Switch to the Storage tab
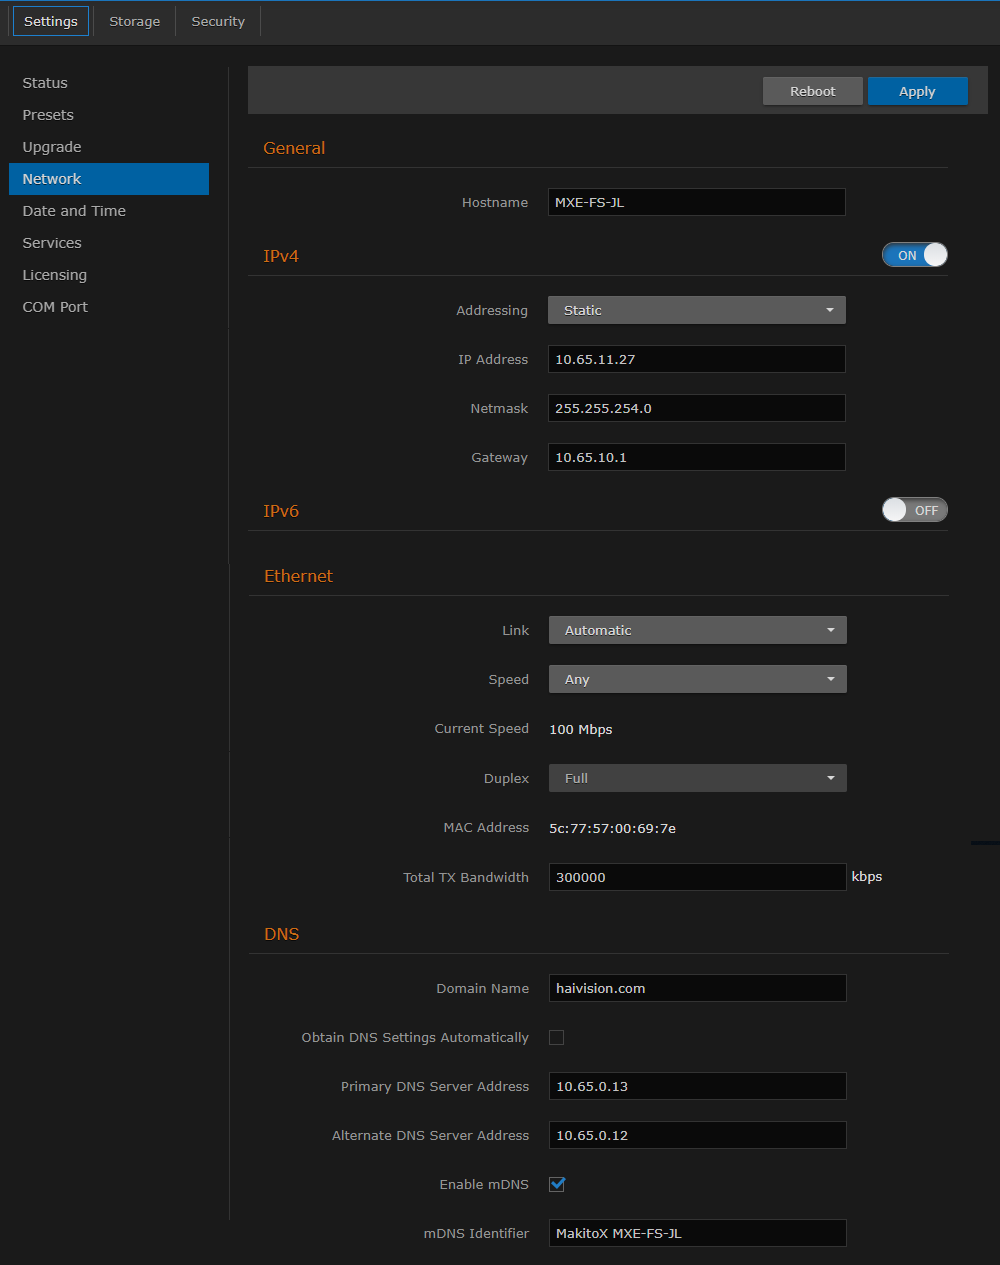This screenshot has width=1000, height=1265. [x=134, y=20]
